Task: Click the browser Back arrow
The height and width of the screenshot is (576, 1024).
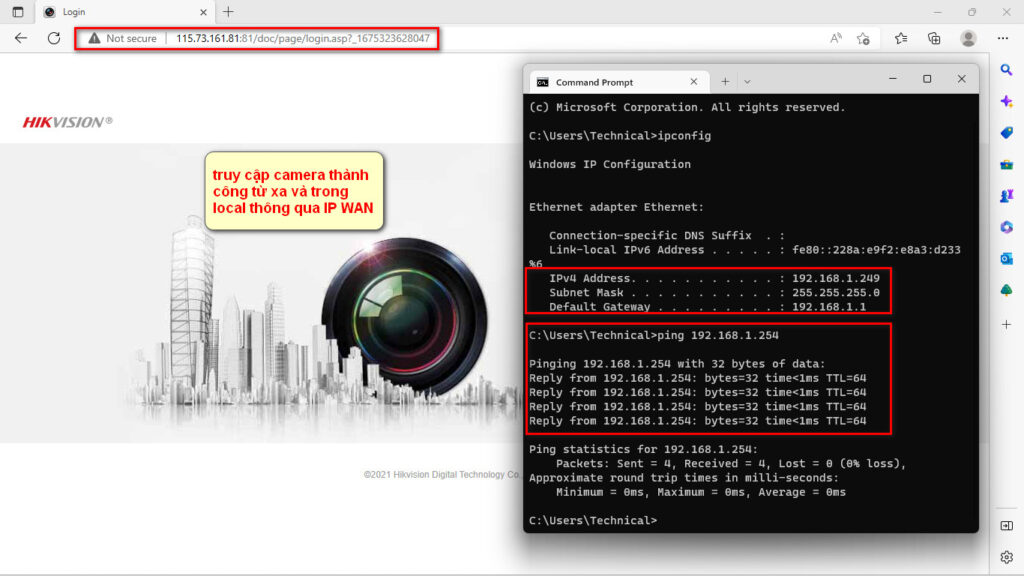Action: coord(21,38)
